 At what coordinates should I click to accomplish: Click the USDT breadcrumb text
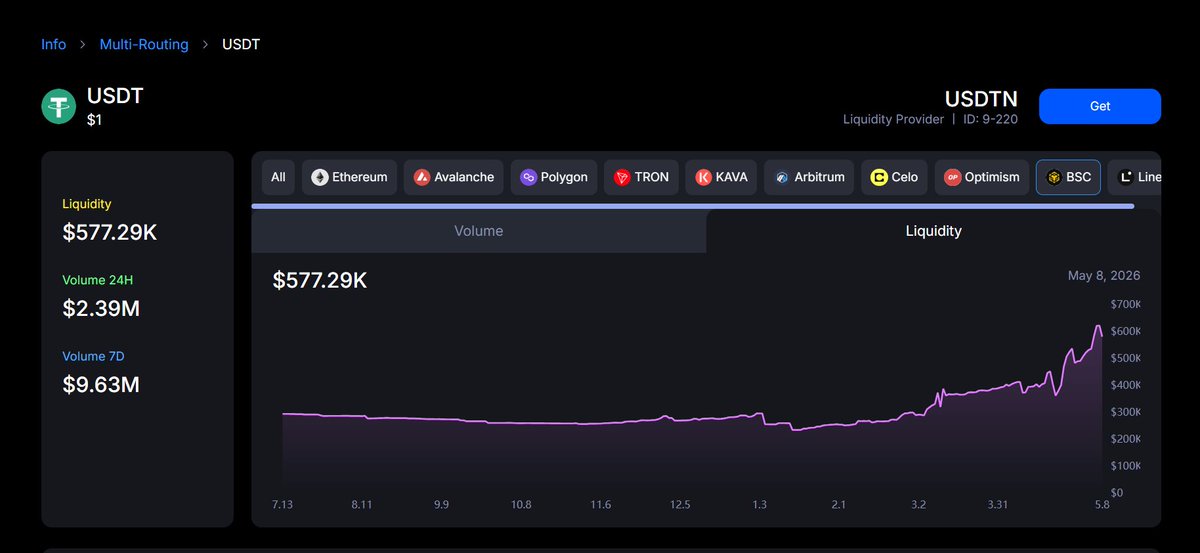(241, 45)
